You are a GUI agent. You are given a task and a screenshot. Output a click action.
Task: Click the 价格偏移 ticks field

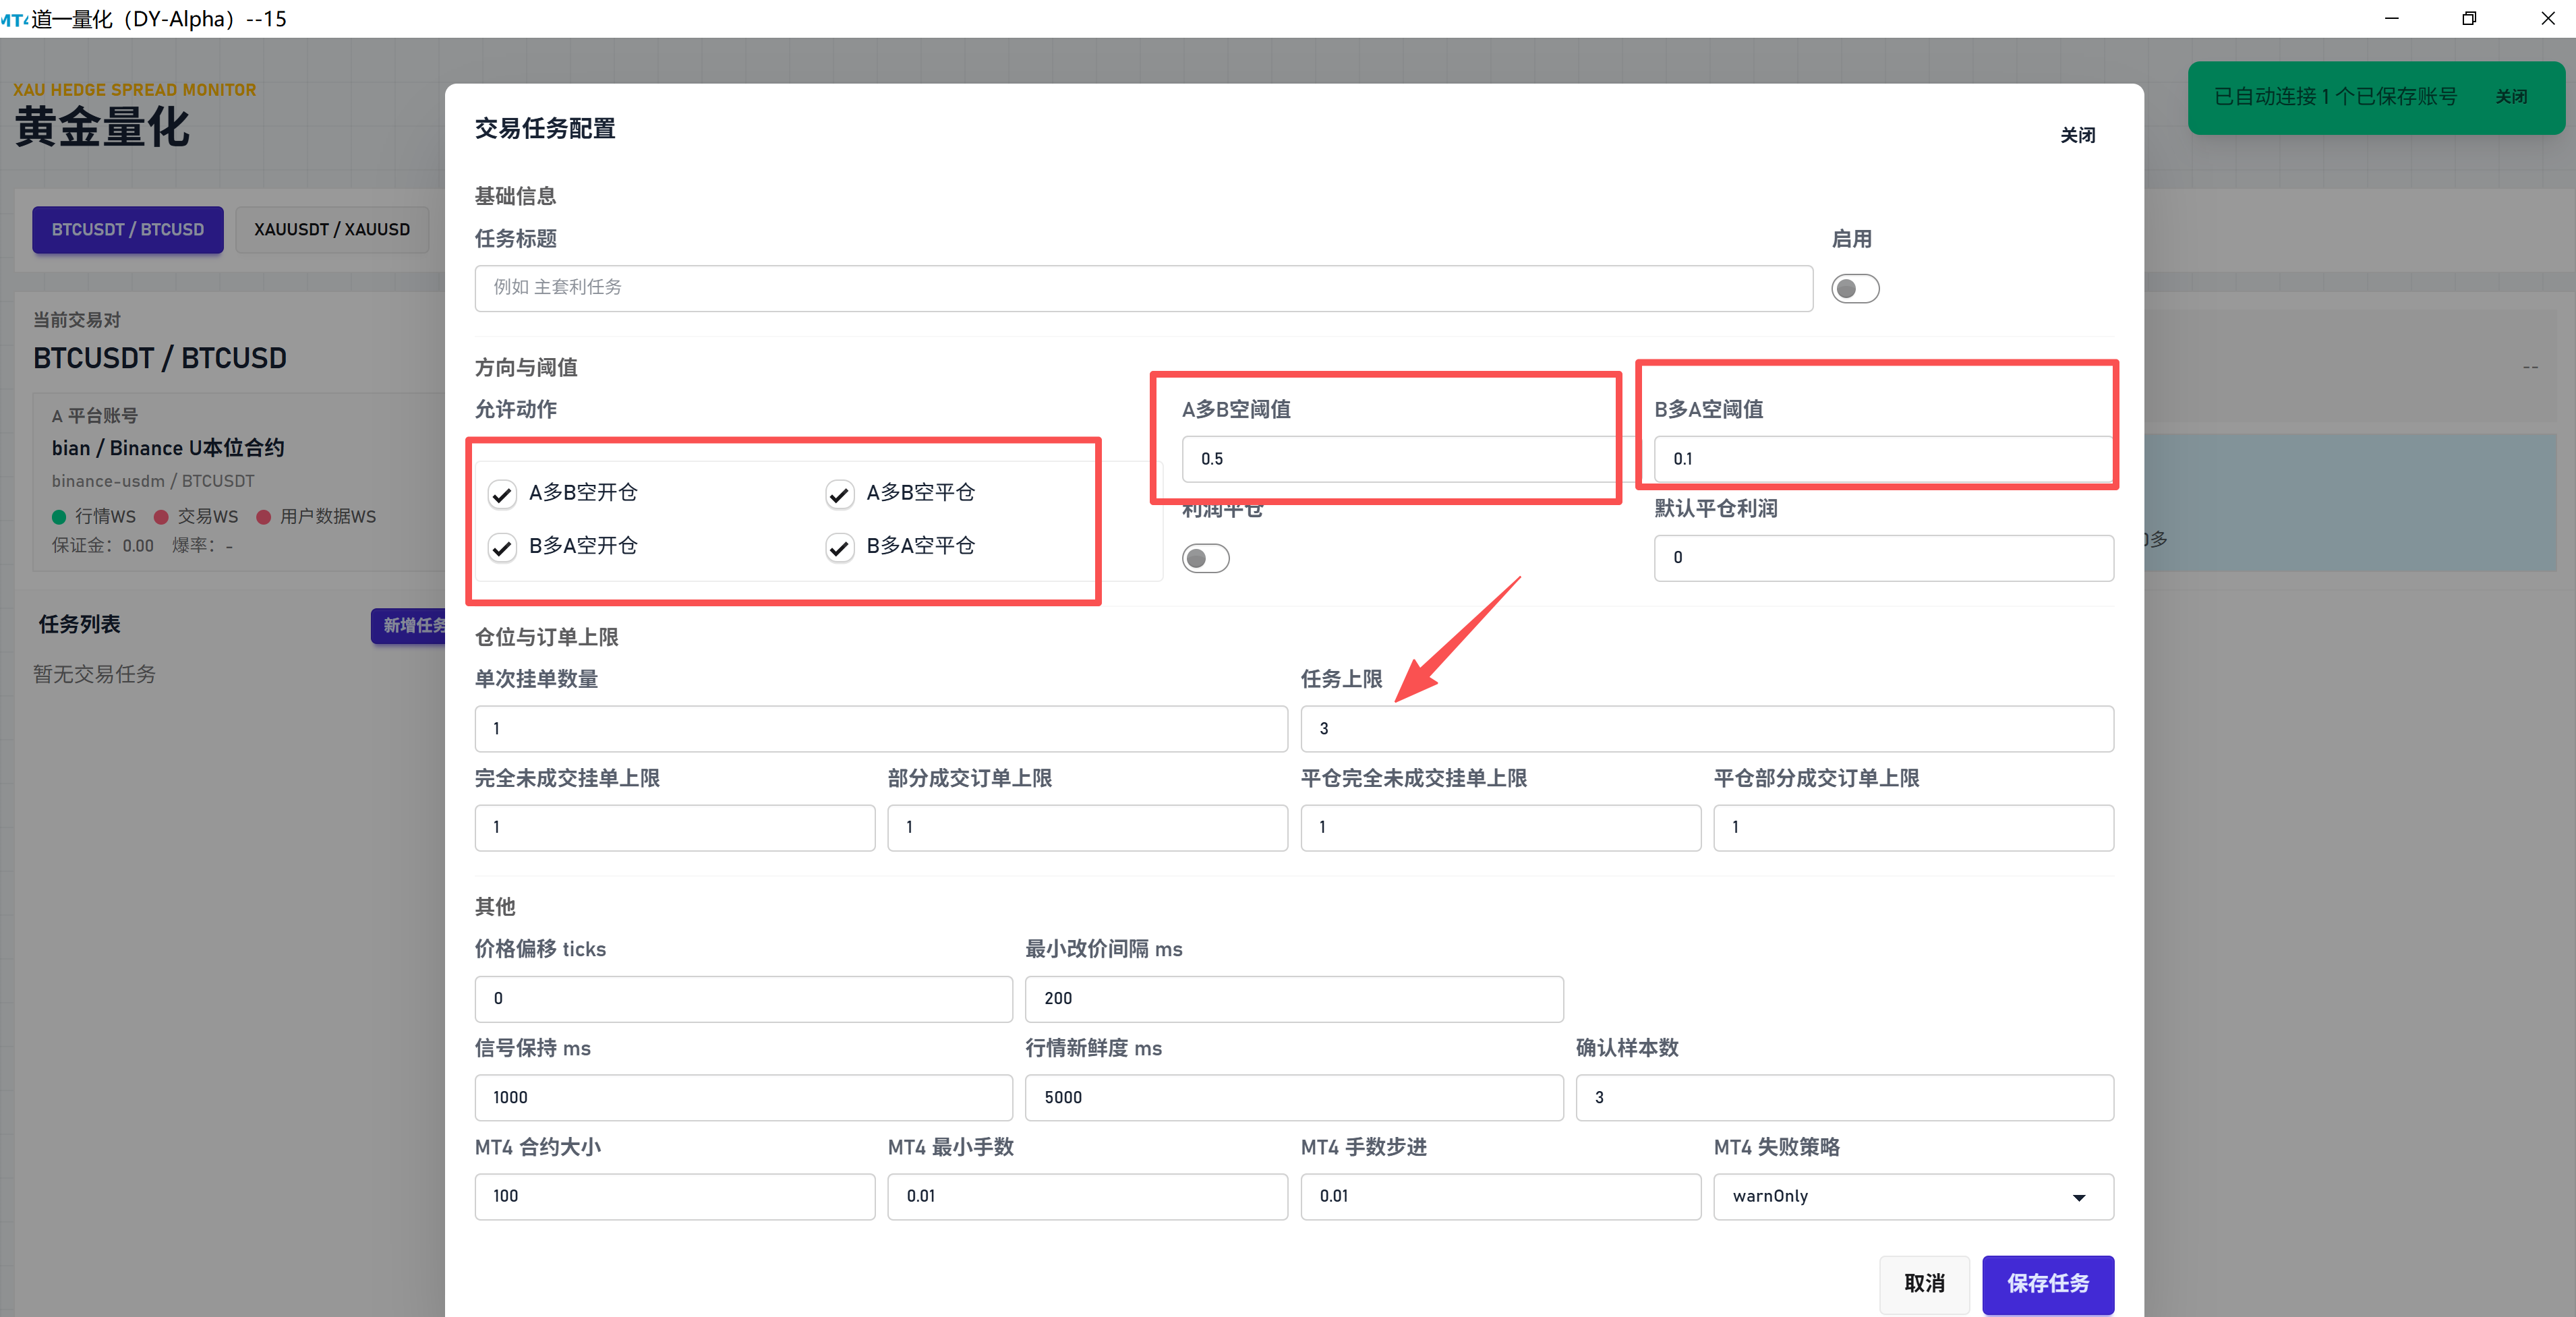pyautogui.click(x=743, y=999)
